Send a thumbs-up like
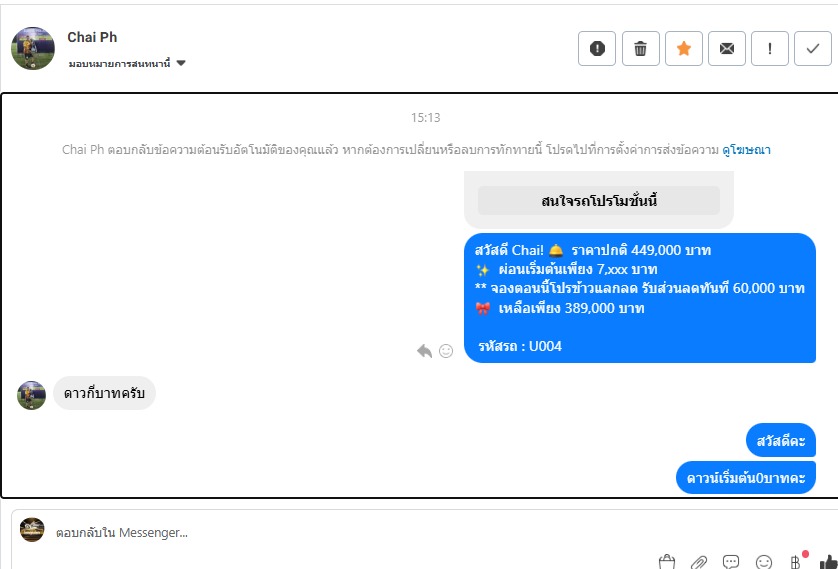The width and height of the screenshot is (838, 569). pos(828,562)
